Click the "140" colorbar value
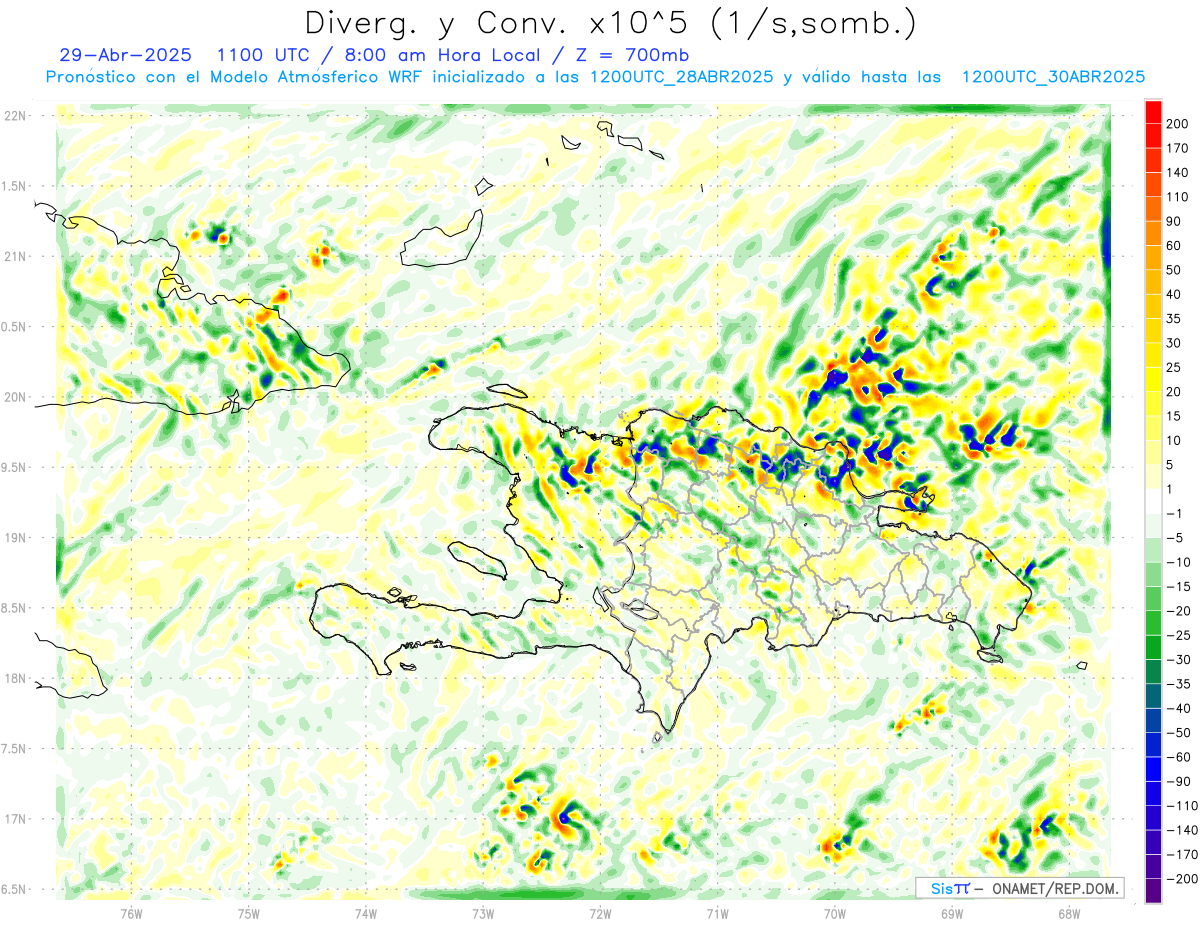Screen dimensions: 1200x927 click(1179, 172)
